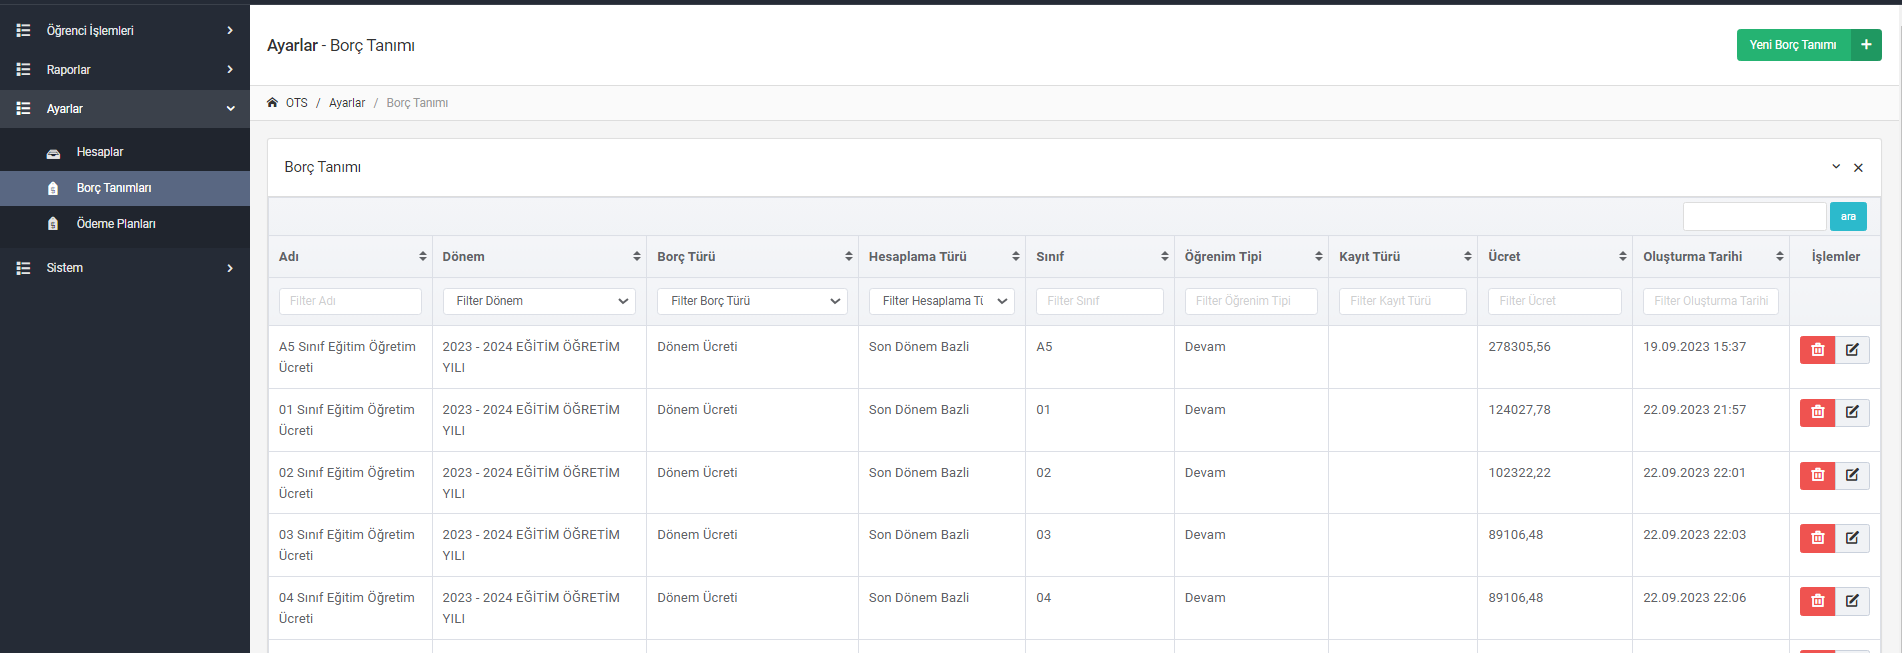The width and height of the screenshot is (1902, 653).
Task: Sort table by Borç Türü column arrows
Action: coord(849,257)
